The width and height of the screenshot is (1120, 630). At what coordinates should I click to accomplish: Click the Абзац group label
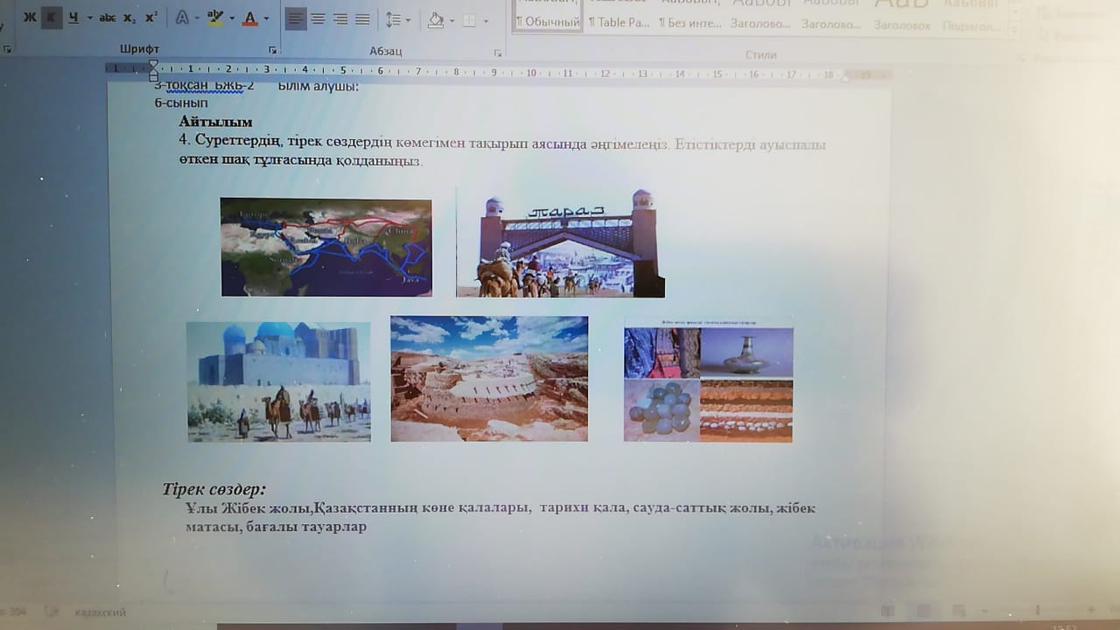point(386,51)
